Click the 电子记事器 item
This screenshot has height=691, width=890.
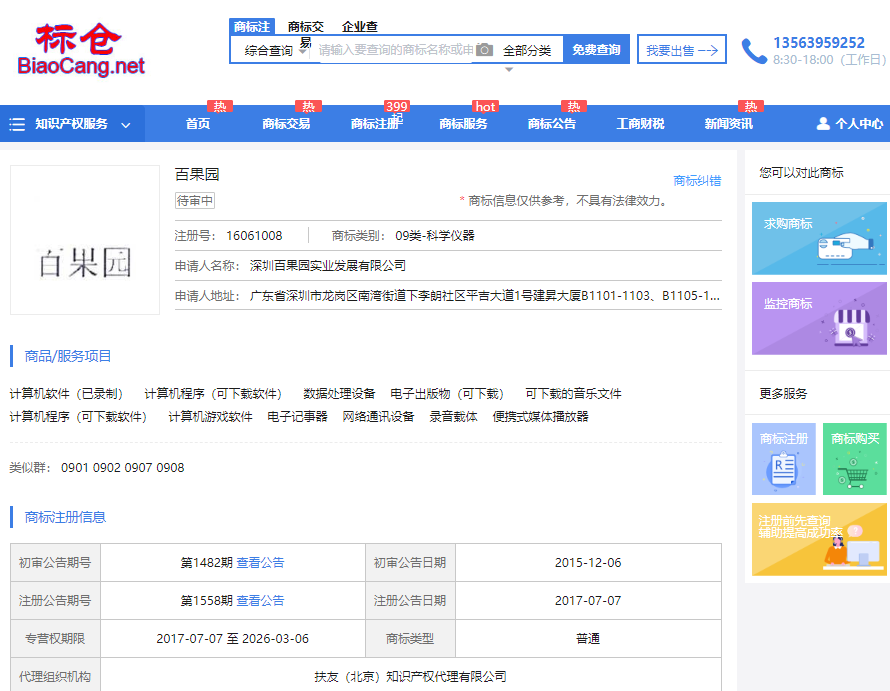297,417
